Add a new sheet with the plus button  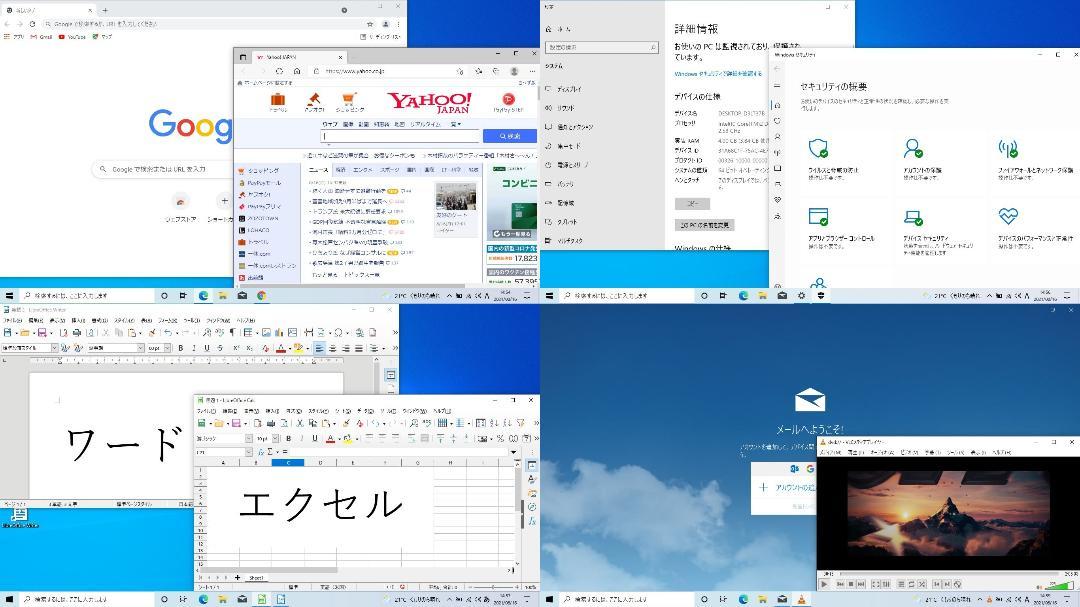tap(238, 577)
